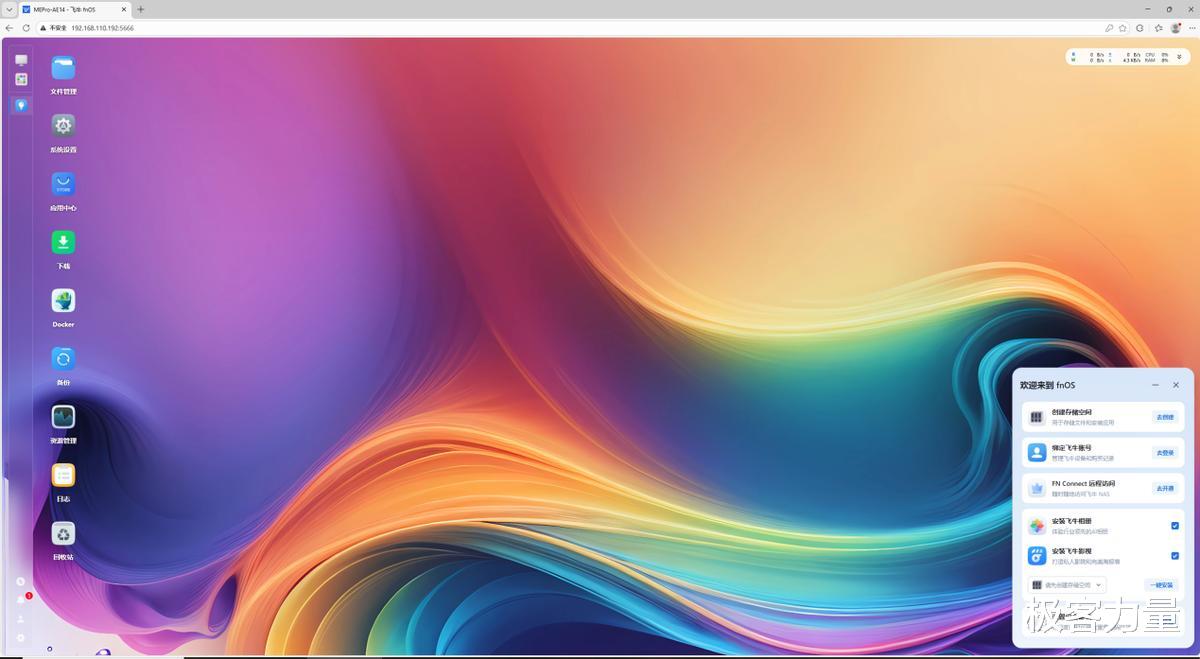Uncheck the 安装飞牛相册 checkbox

[x=1175, y=526]
